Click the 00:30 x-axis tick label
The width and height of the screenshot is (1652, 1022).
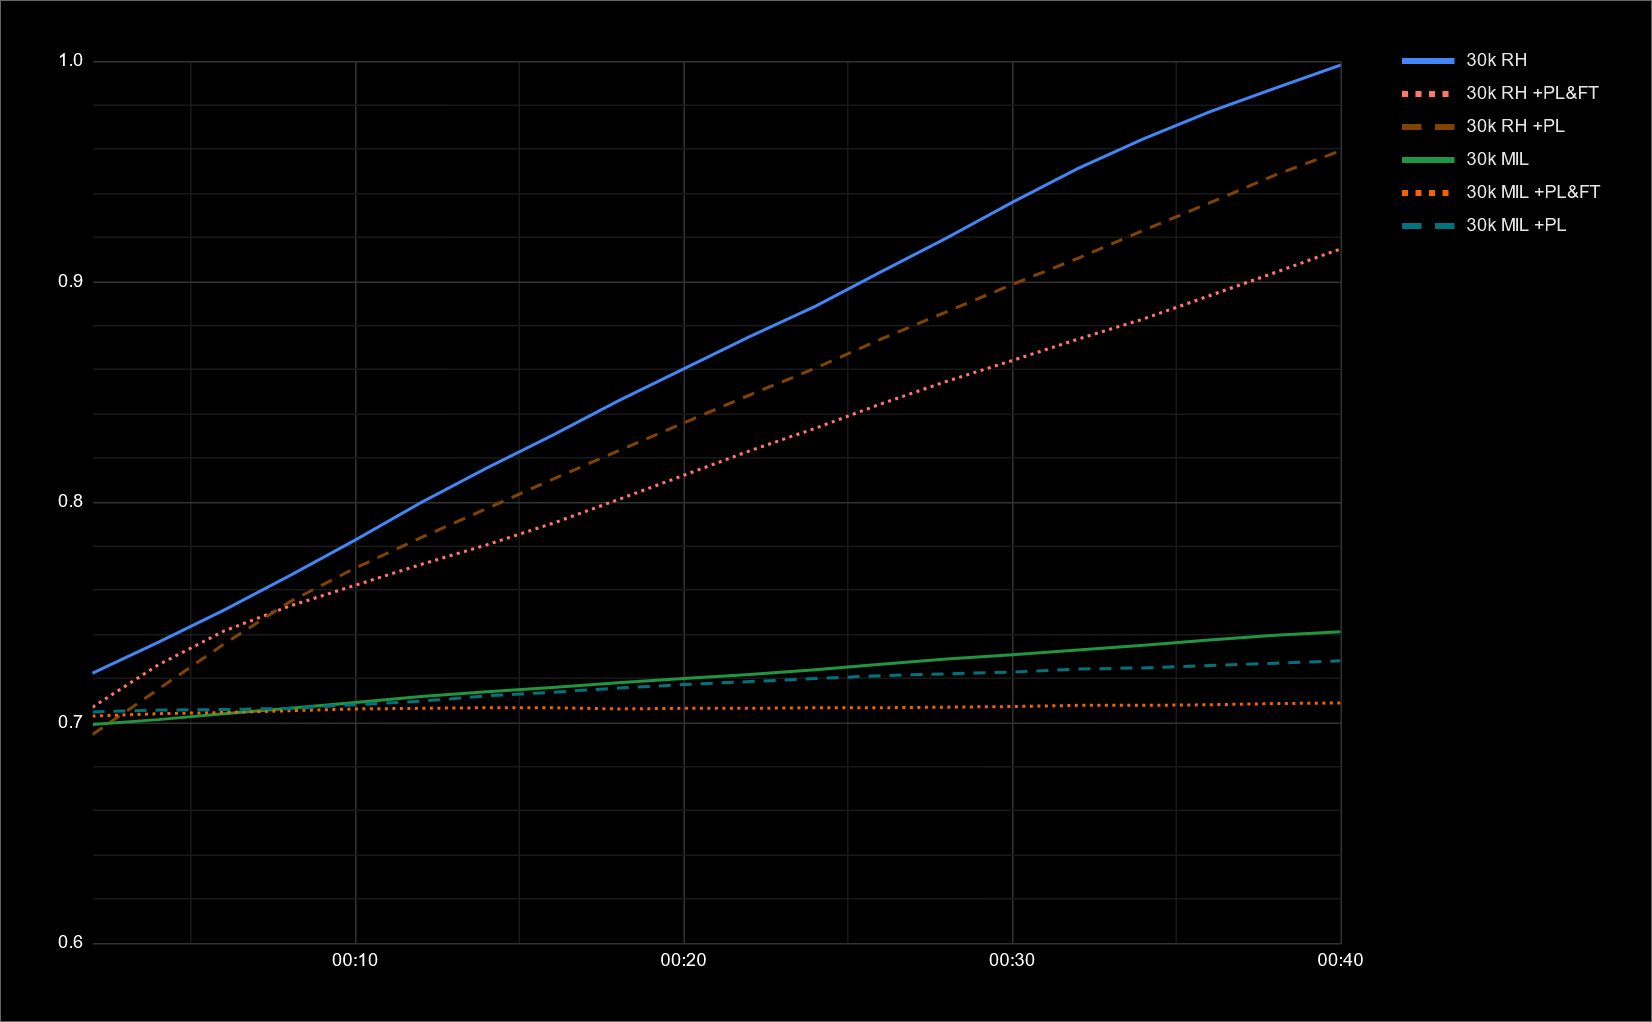[1012, 961]
